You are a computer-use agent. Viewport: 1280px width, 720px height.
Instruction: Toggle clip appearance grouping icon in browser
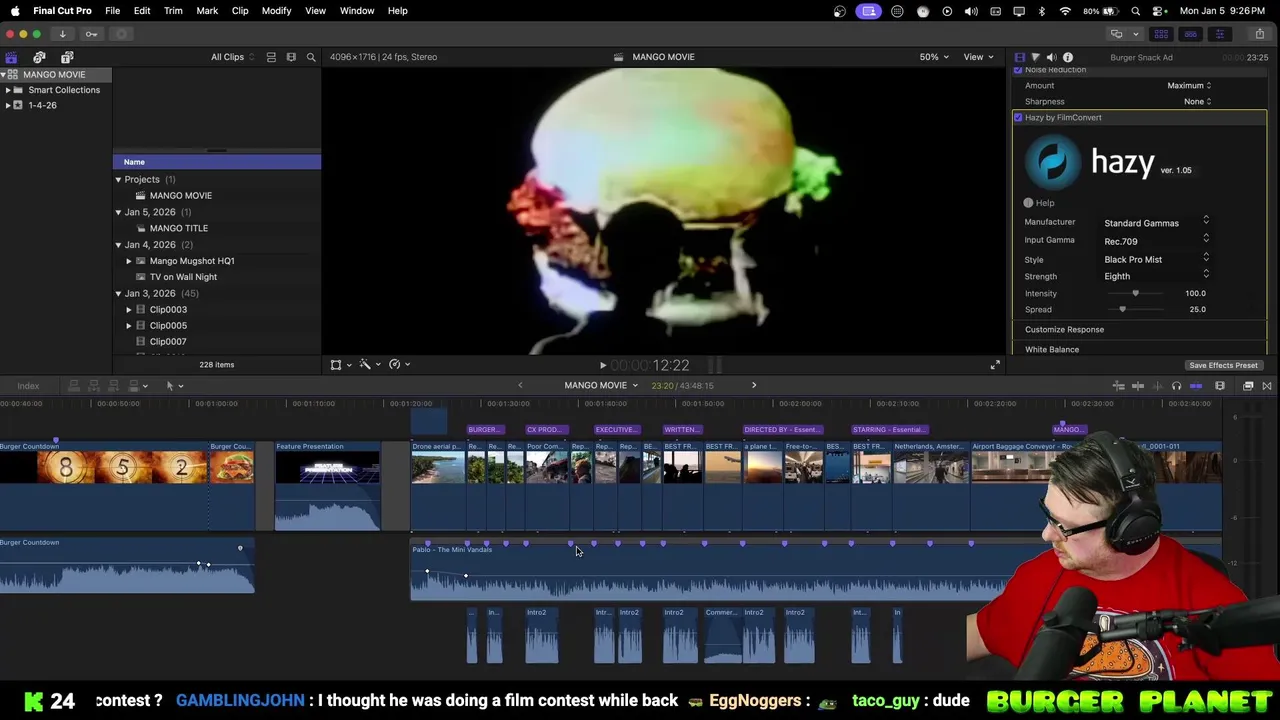(x=271, y=57)
